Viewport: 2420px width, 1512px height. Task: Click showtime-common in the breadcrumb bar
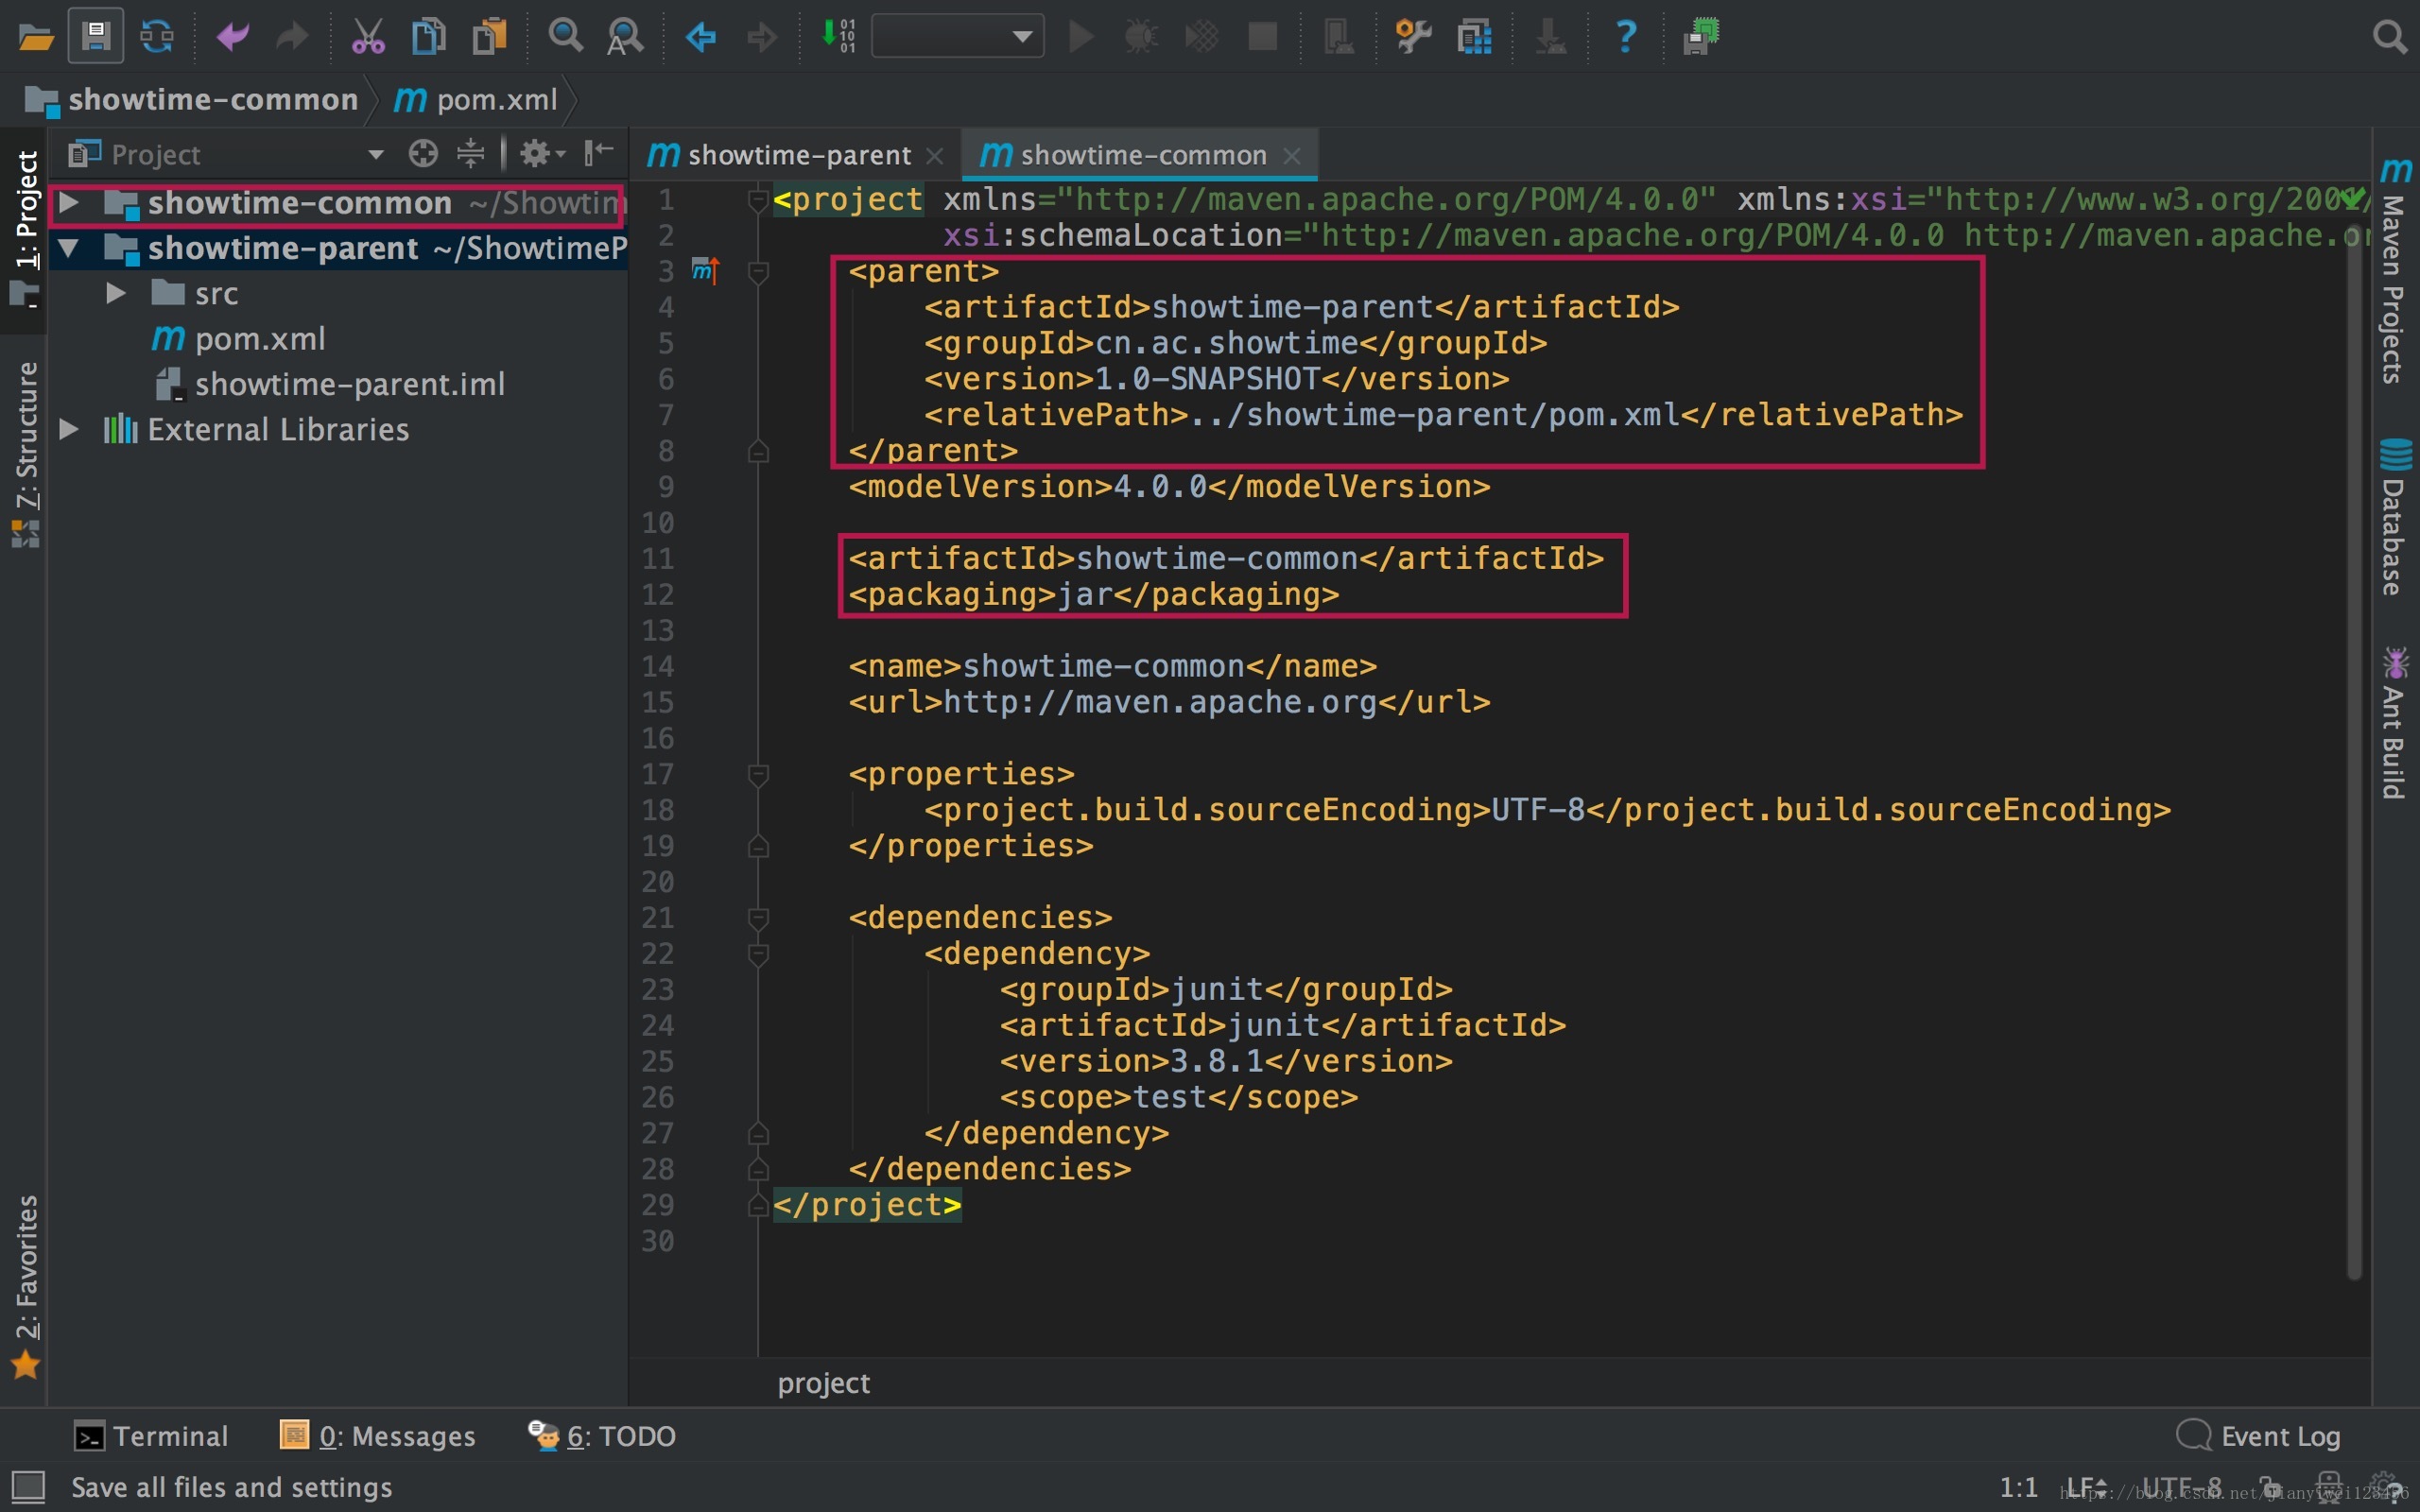point(213,100)
